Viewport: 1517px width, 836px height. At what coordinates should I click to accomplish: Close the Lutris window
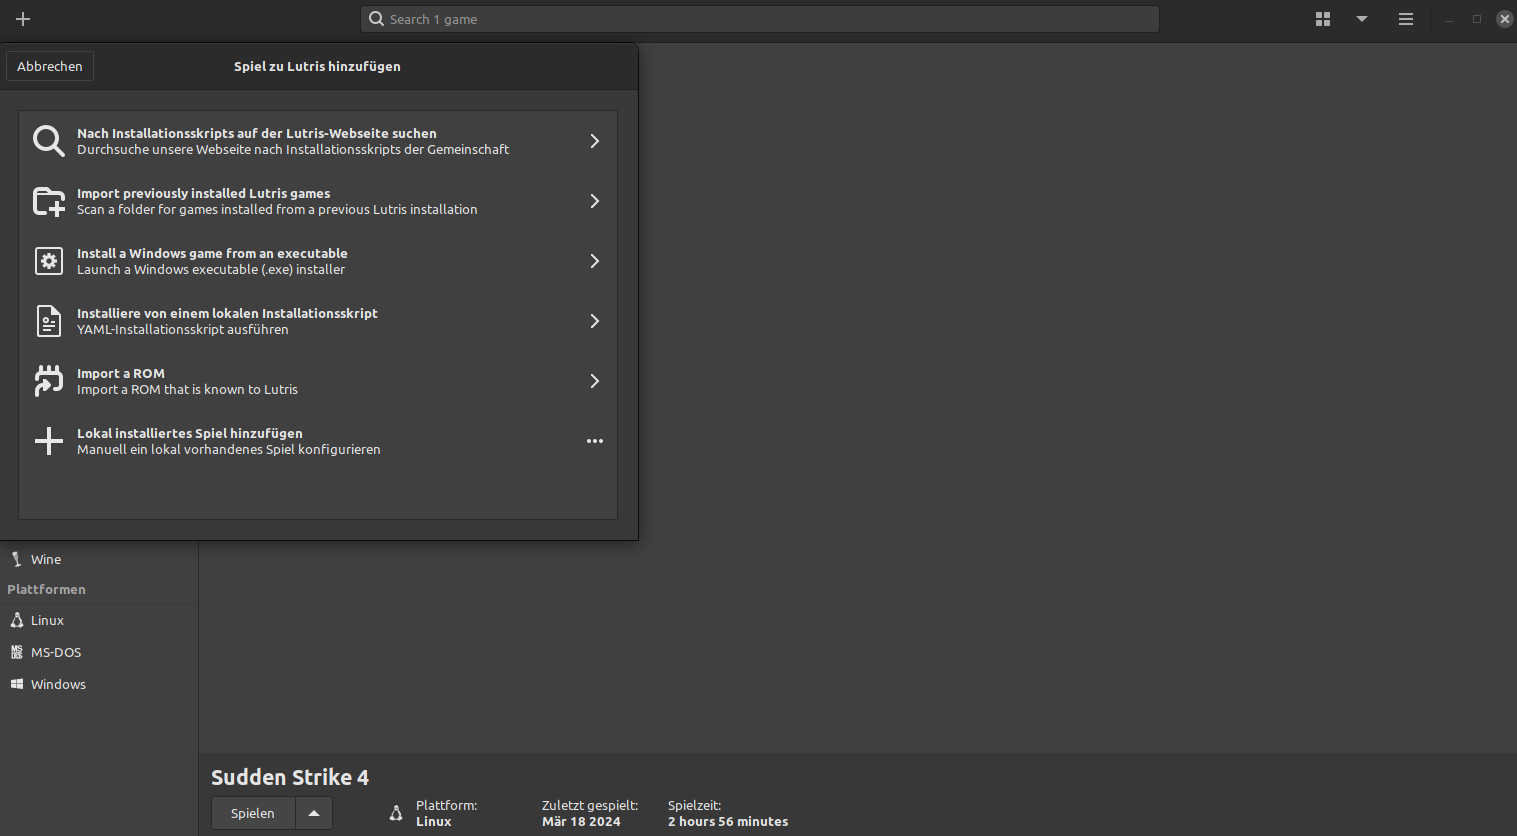coord(1504,19)
